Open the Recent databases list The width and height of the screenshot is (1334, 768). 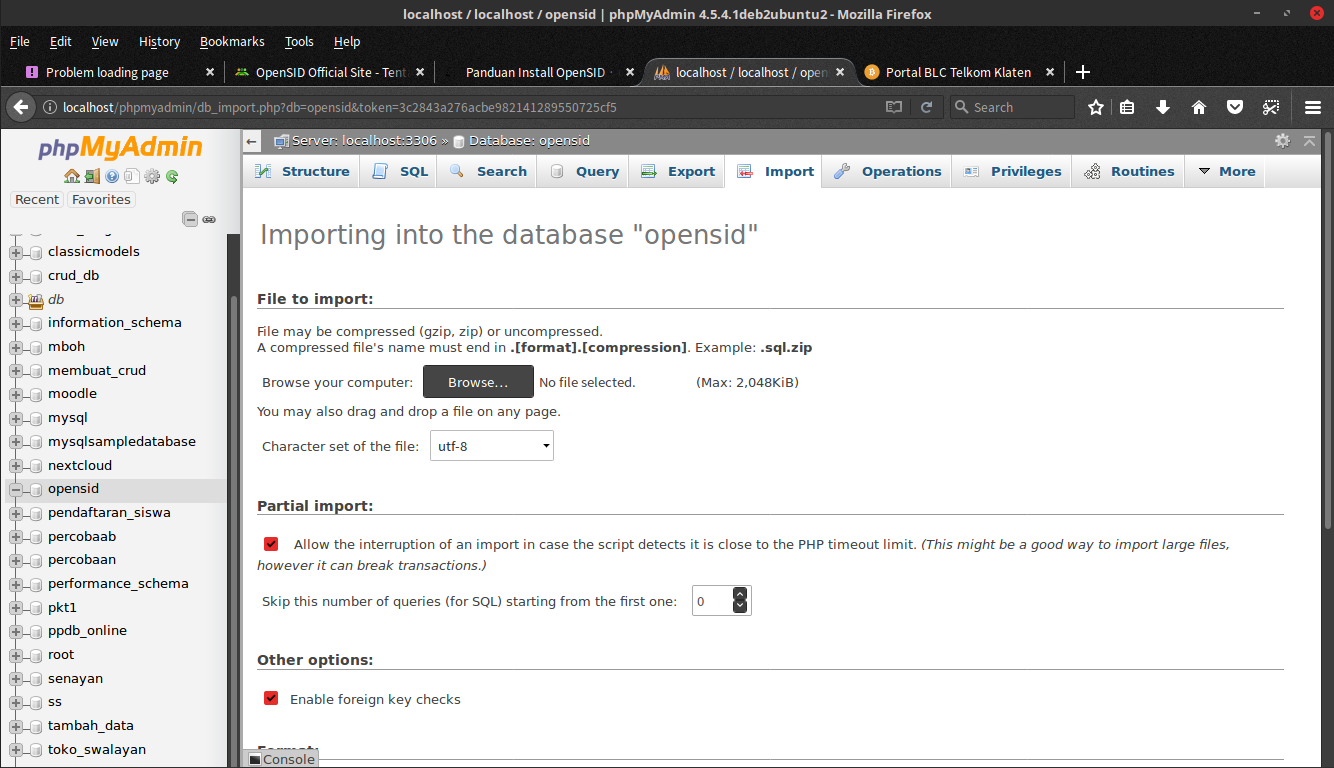coord(36,199)
